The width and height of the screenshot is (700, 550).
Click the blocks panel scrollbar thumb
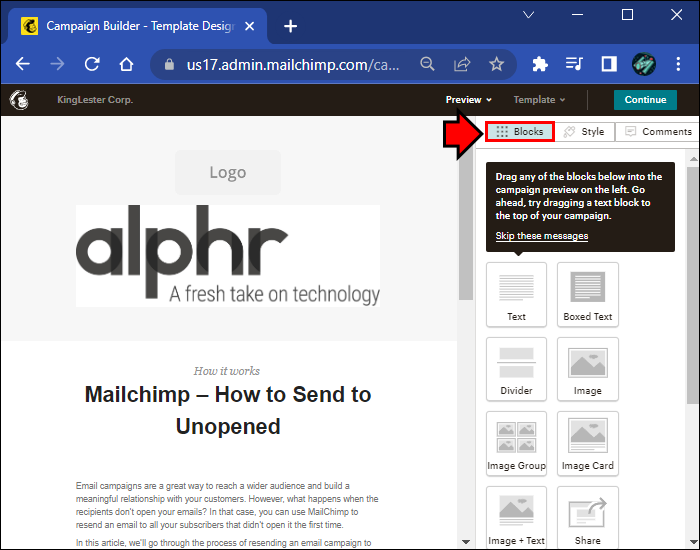coord(693,286)
